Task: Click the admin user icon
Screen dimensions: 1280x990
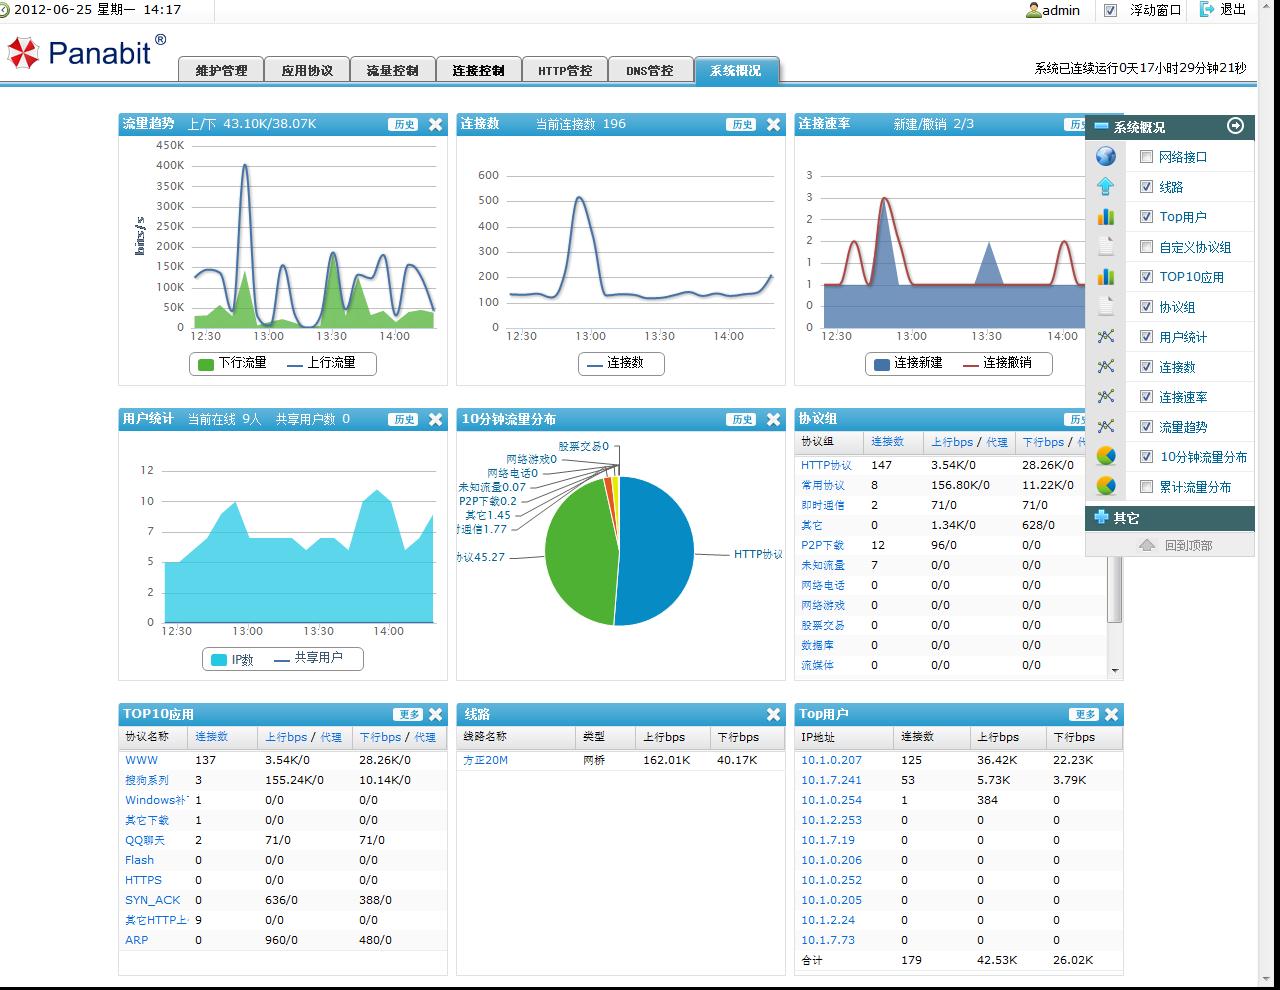Action: (1033, 10)
